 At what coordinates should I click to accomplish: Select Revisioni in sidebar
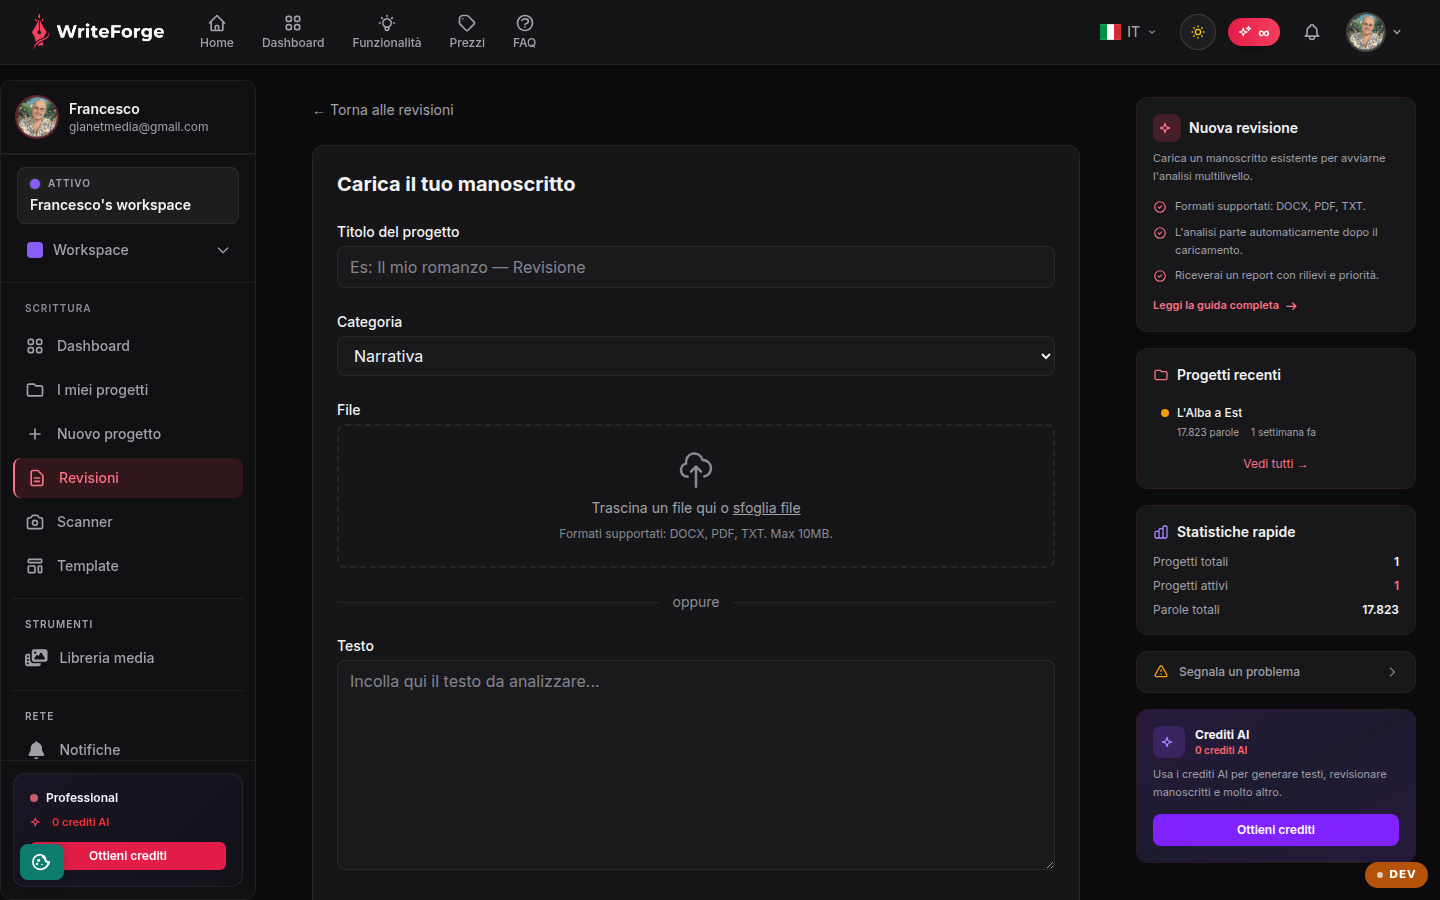click(x=128, y=478)
